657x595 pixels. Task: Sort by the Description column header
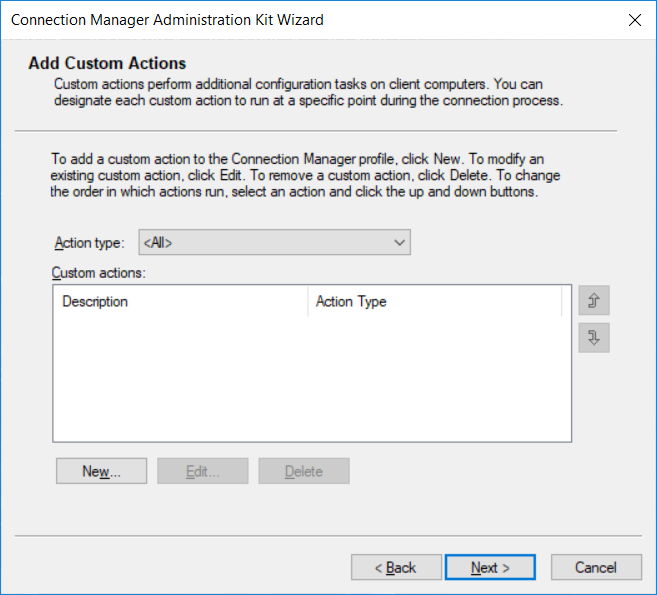coord(181,301)
